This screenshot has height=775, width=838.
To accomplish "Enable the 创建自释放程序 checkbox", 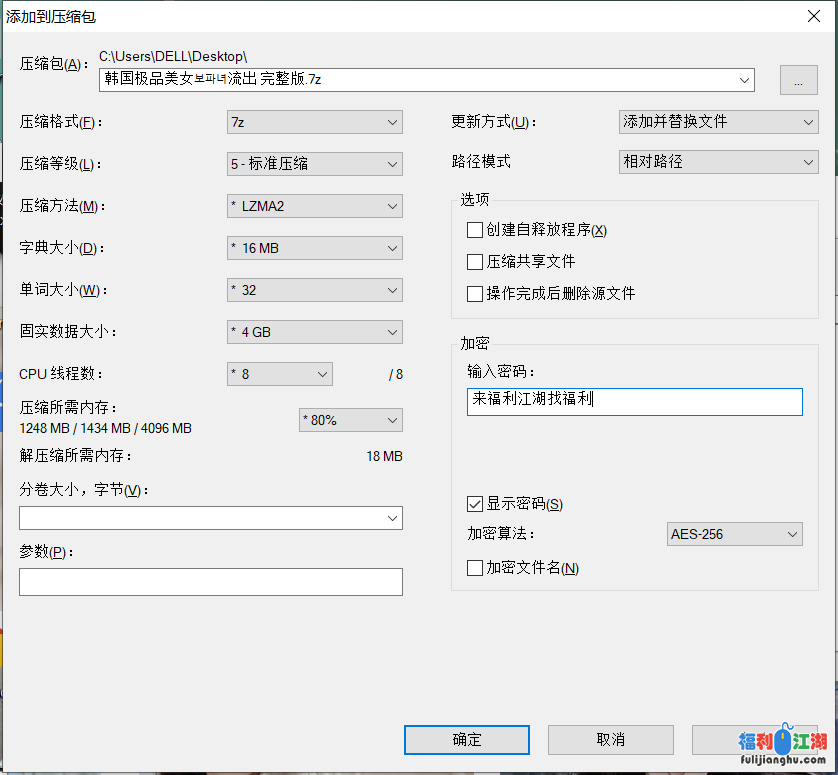I will tap(475, 230).
